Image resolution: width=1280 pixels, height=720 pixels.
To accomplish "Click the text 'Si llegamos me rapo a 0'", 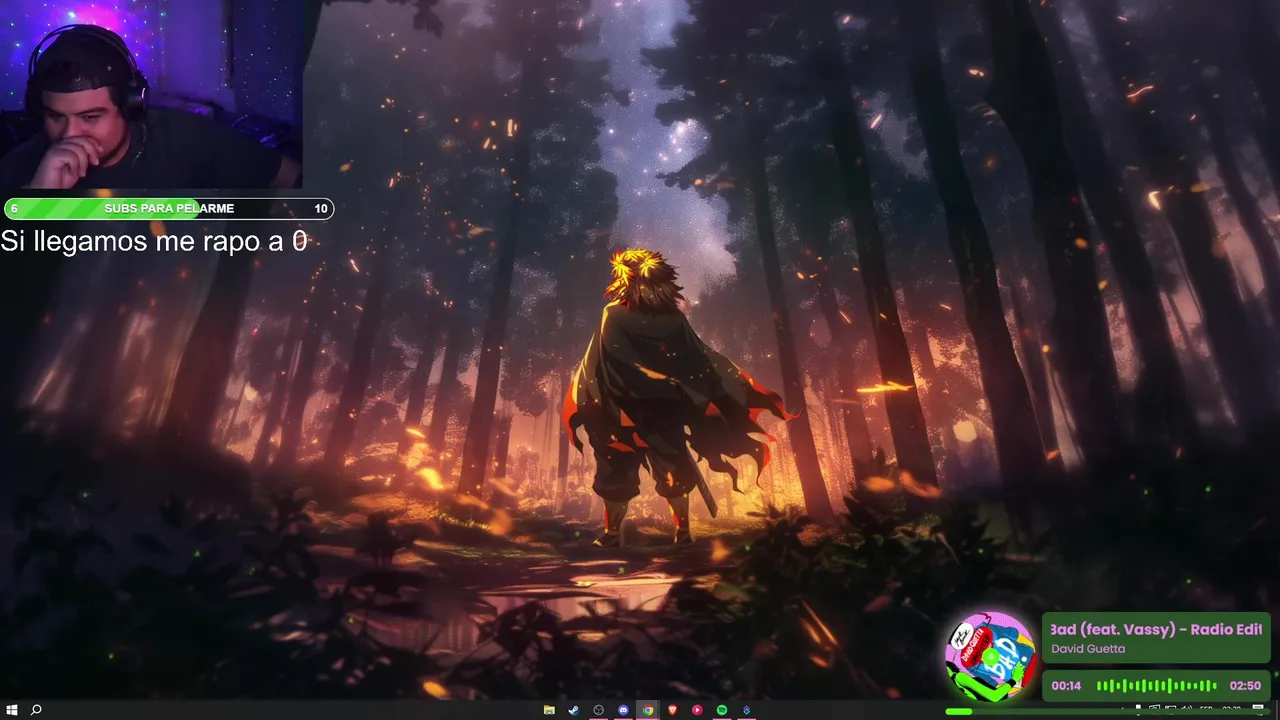I will [154, 241].
